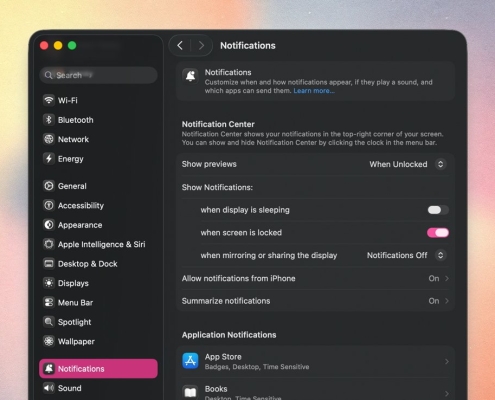This screenshot has height=400, width=495.
Task: Click the Wallpaper flower icon
Action: point(49,341)
